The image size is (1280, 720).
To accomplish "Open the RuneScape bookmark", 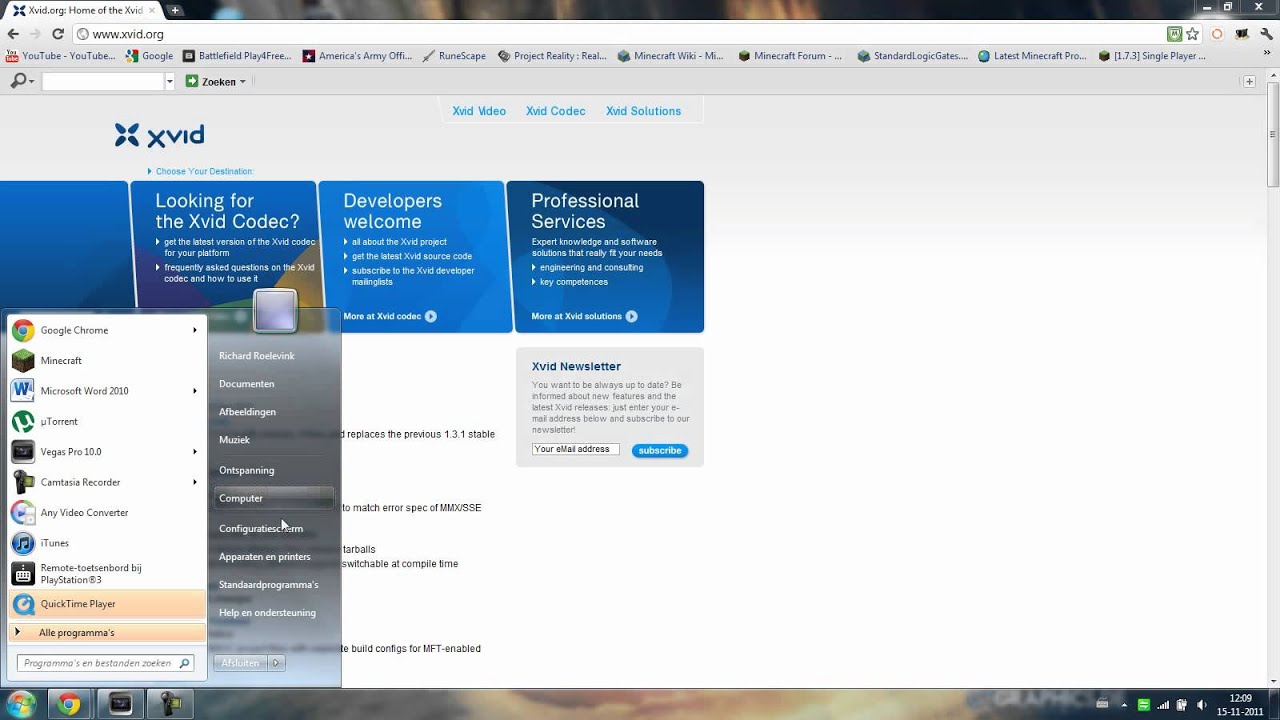I will 454,56.
